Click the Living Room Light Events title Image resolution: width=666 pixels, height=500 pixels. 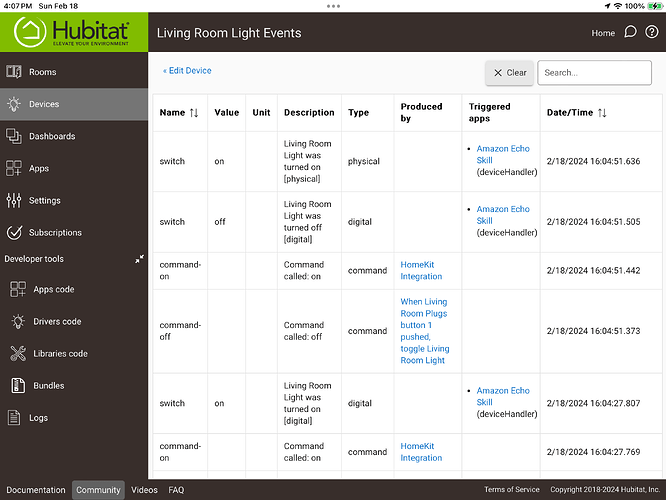tap(229, 33)
